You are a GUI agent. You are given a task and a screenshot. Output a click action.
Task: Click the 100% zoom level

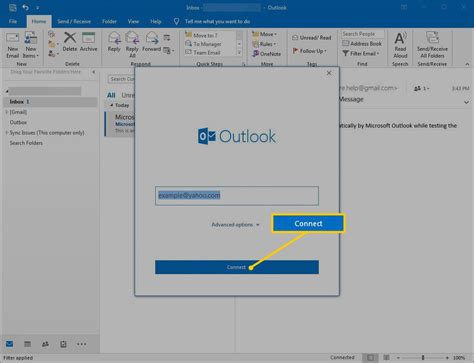459,358
